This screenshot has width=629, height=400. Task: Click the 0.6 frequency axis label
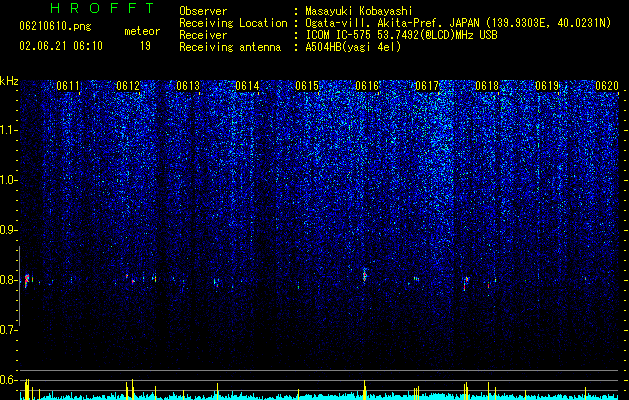click(x=8, y=380)
